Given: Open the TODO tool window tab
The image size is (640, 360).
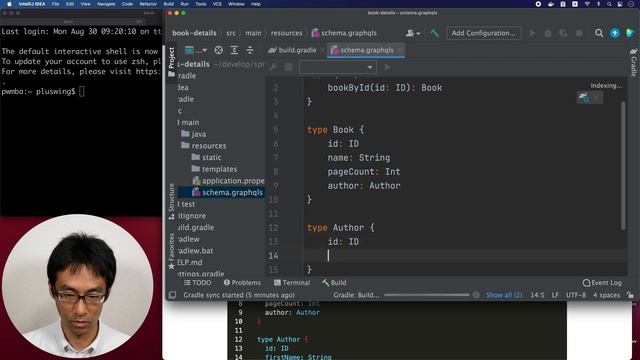Looking at the screenshot, I should (198, 282).
